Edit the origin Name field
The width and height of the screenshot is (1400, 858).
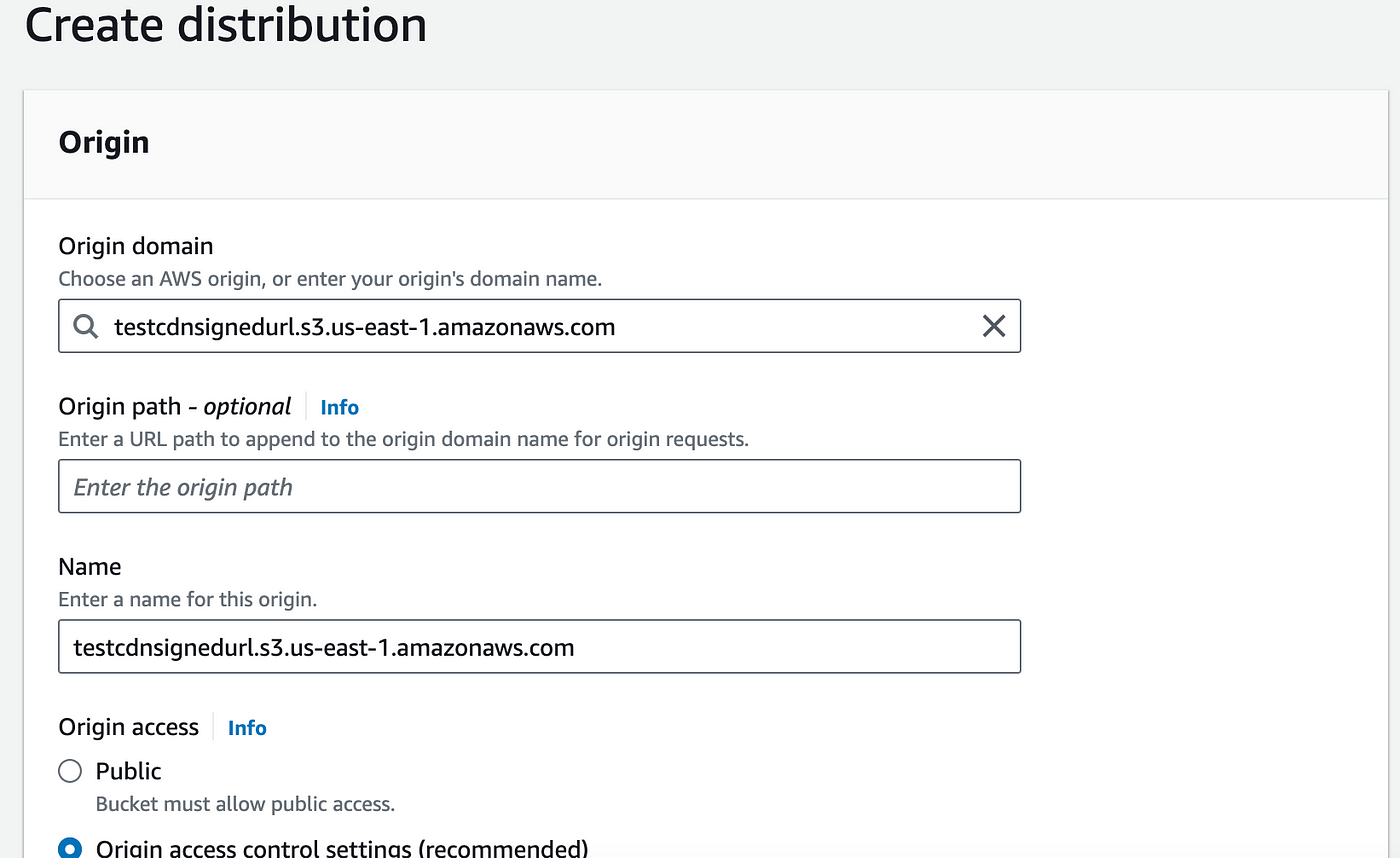pyautogui.click(x=539, y=647)
